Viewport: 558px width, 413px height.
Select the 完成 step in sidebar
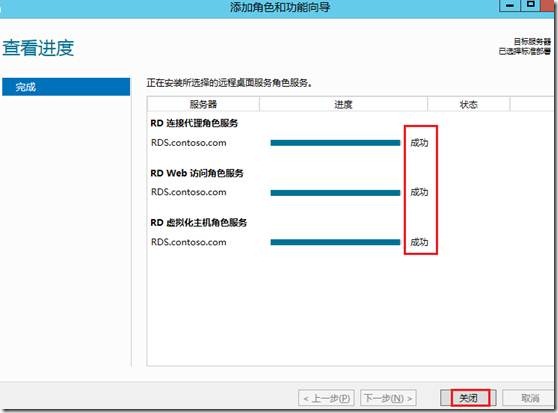click(66, 87)
